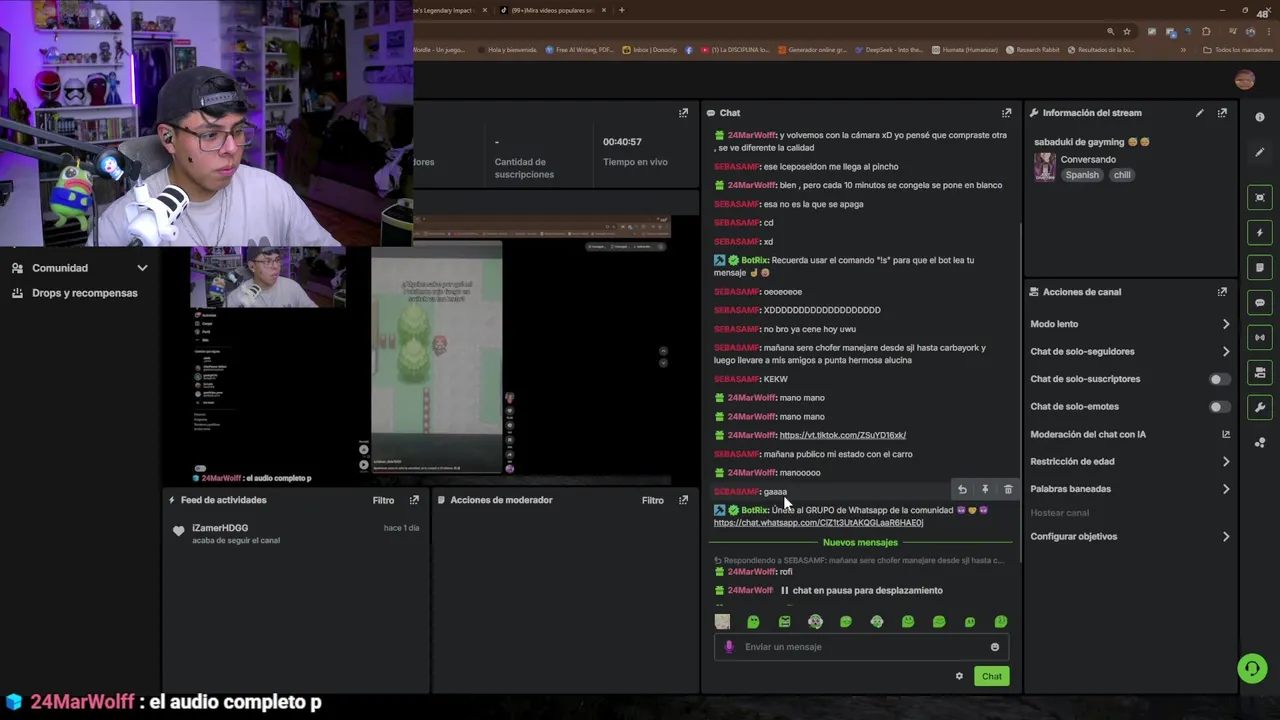Pop out the Acciones de canal panel
1280x720 pixels.
pos(1222,292)
